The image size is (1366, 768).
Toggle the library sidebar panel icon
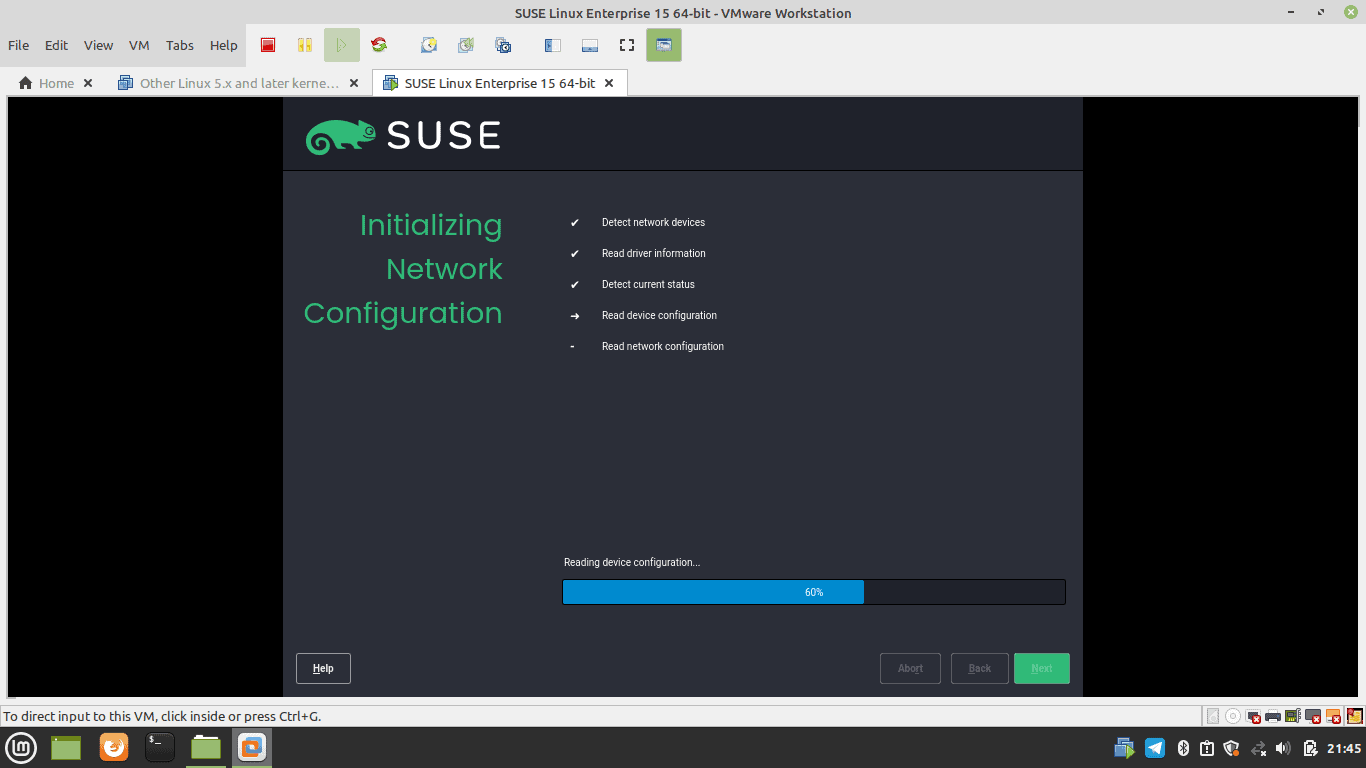point(553,45)
